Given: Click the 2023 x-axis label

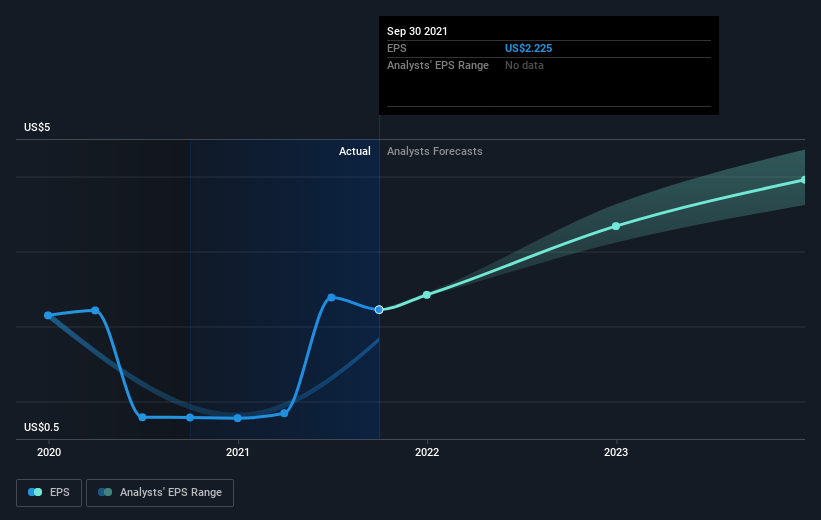Looking at the screenshot, I should 616,453.
